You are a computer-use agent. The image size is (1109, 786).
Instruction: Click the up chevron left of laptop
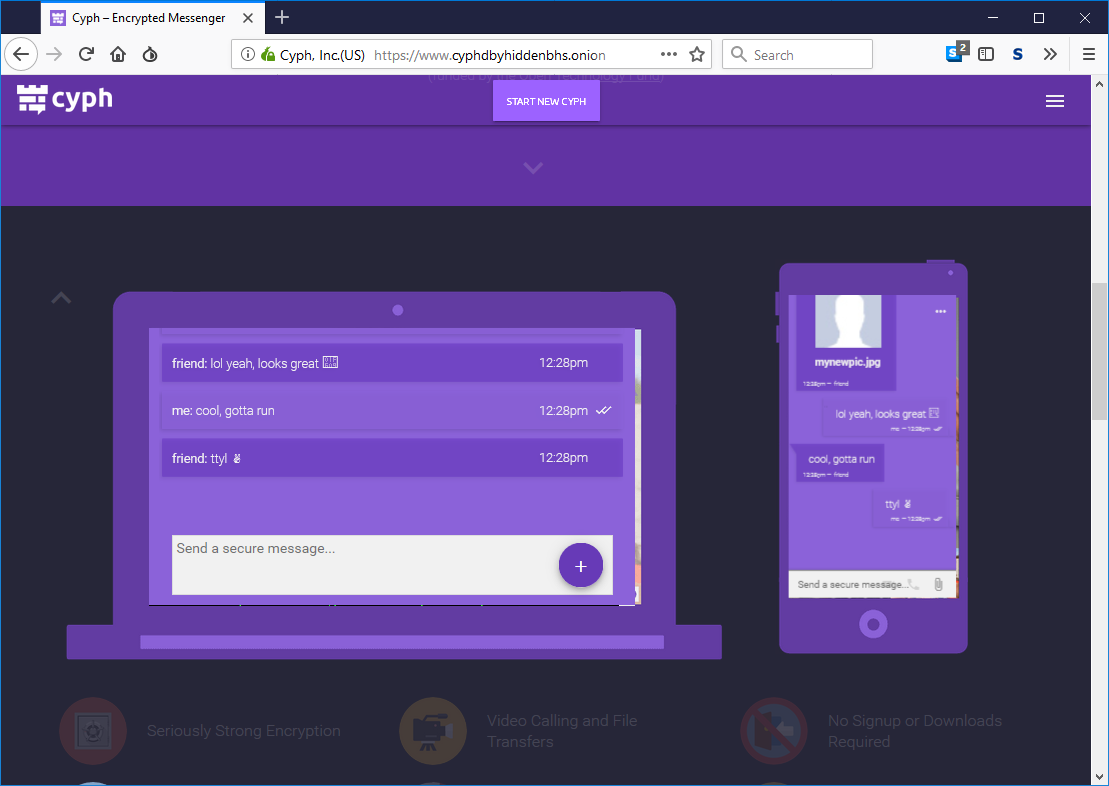tap(62, 298)
